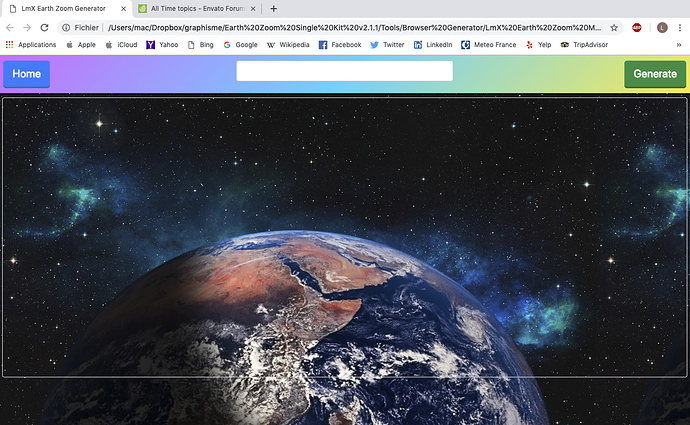The height and width of the screenshot is (425, 690).
Task: Open the Bing bookmark
Action: click(200, 44)
